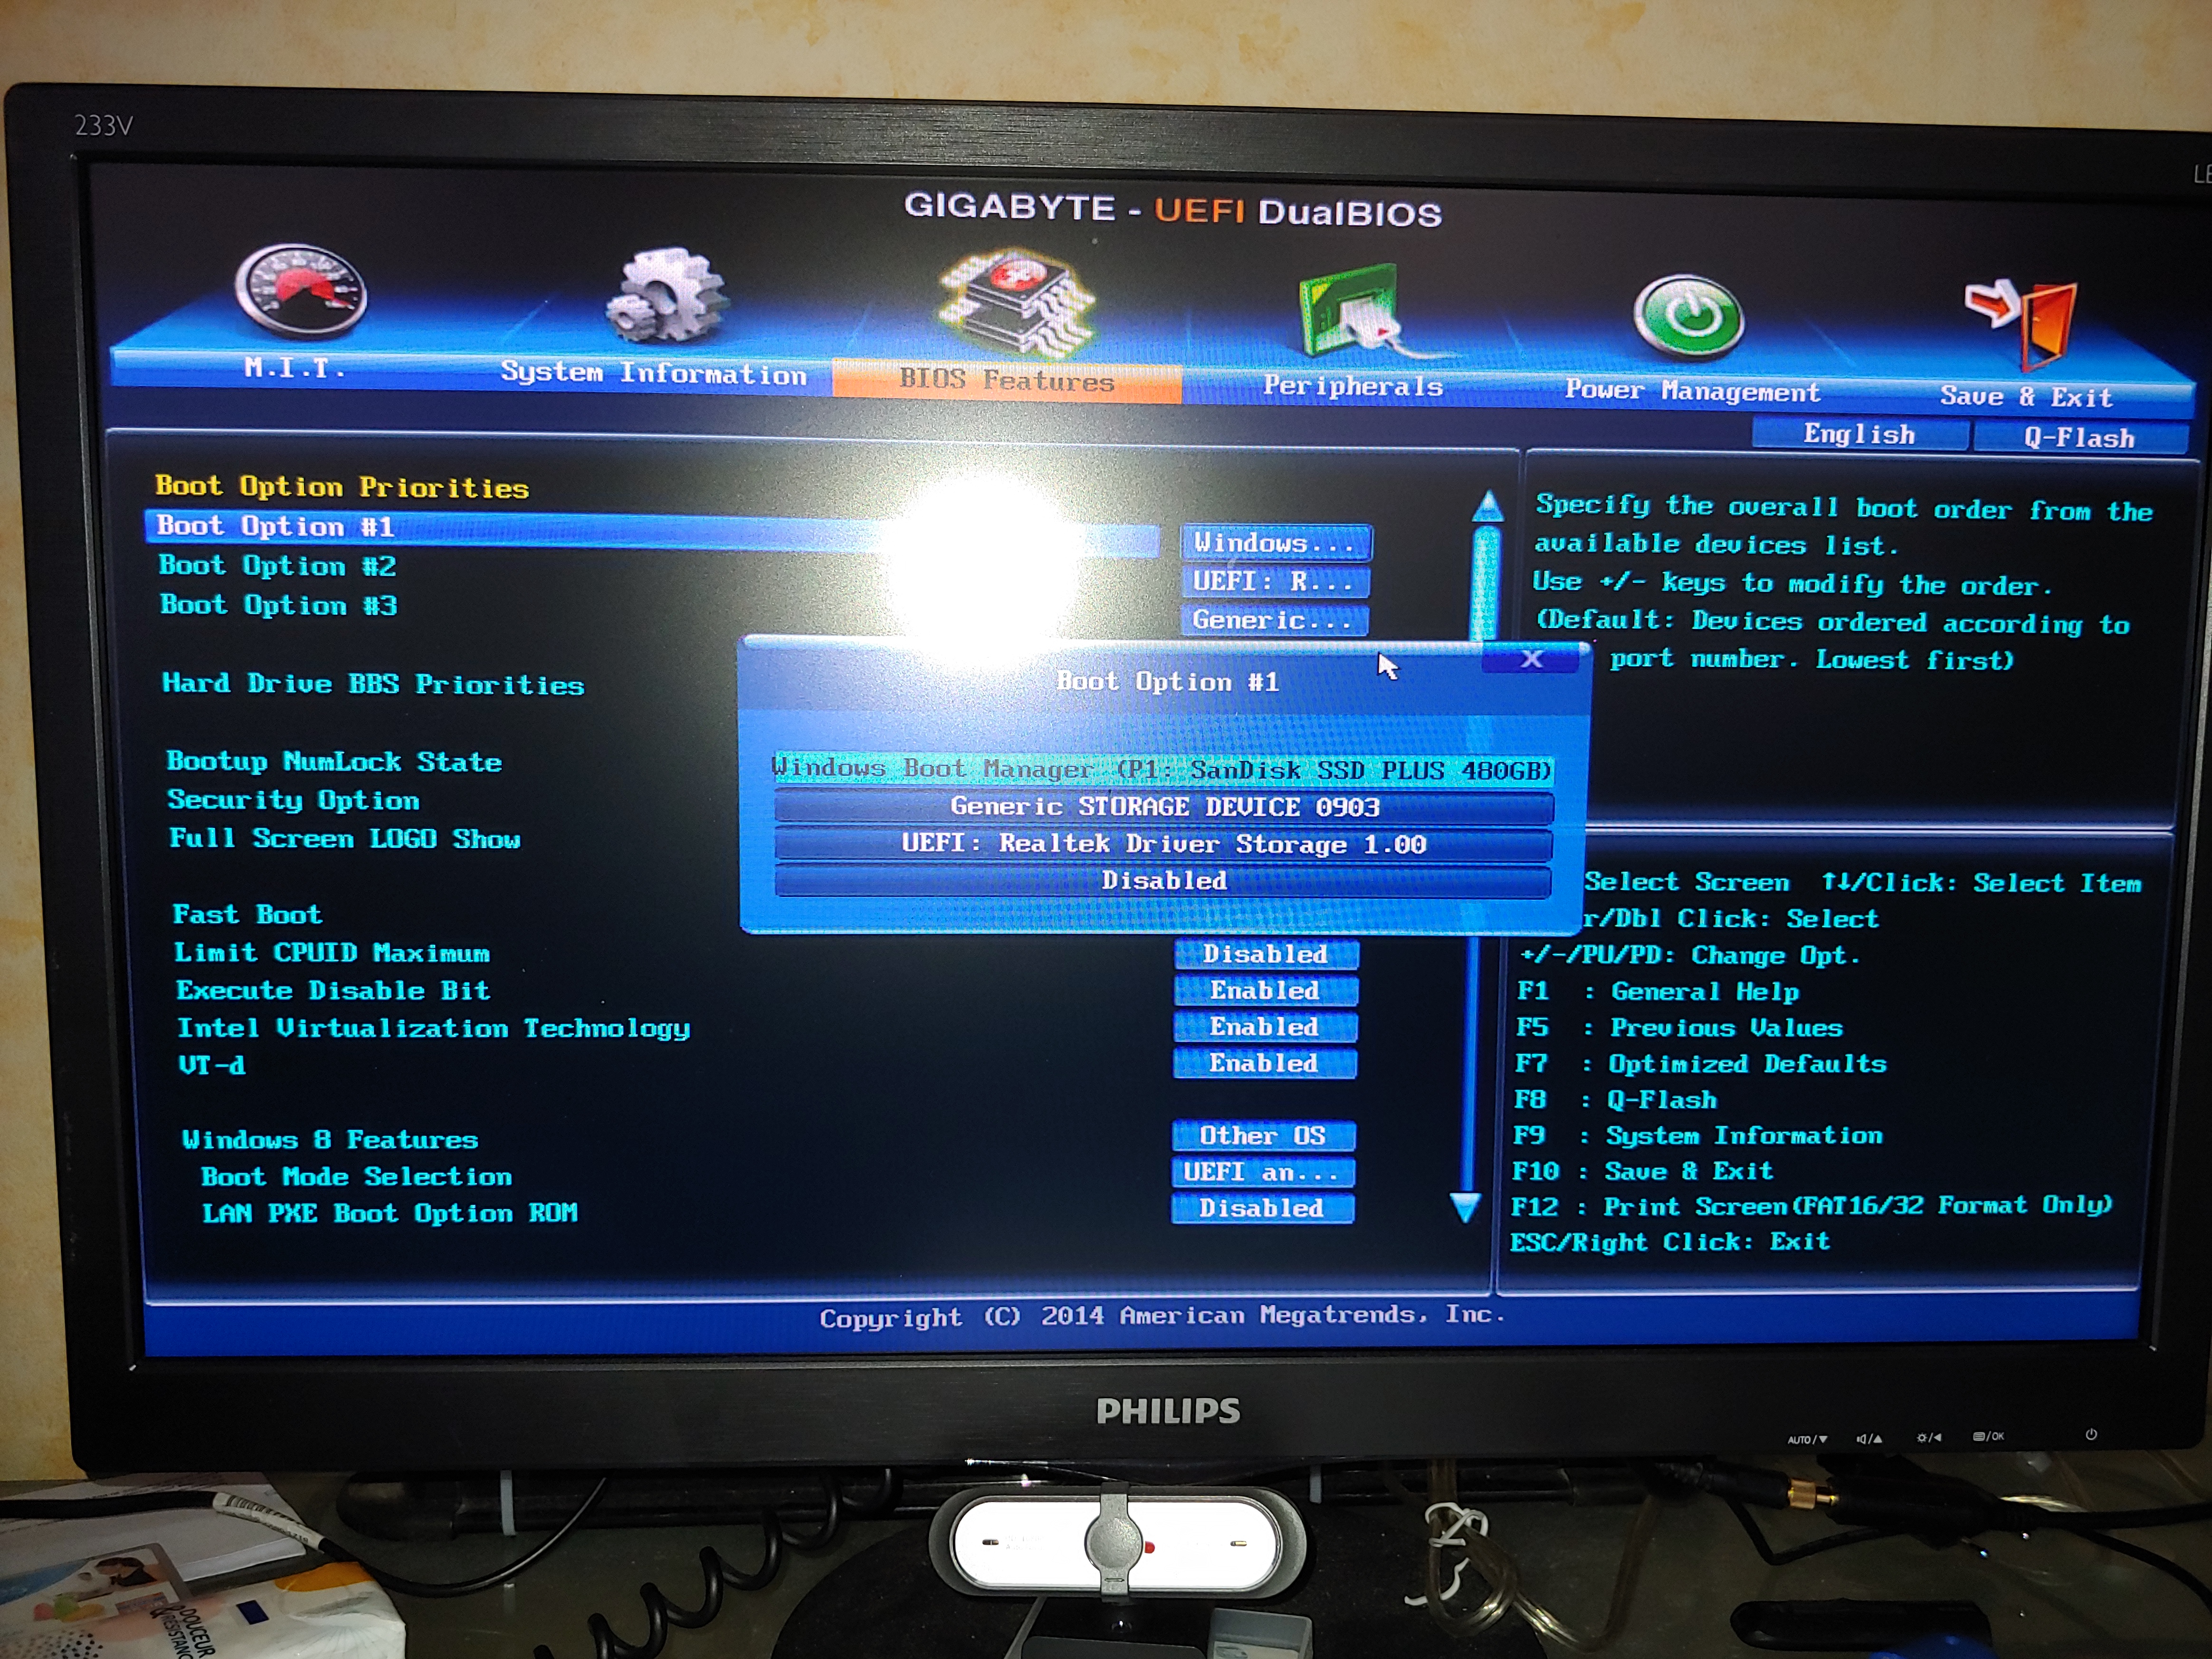Click F5 : Previous Values help line
The image size is (2212, 1659).
(x=1680, y=1027)
